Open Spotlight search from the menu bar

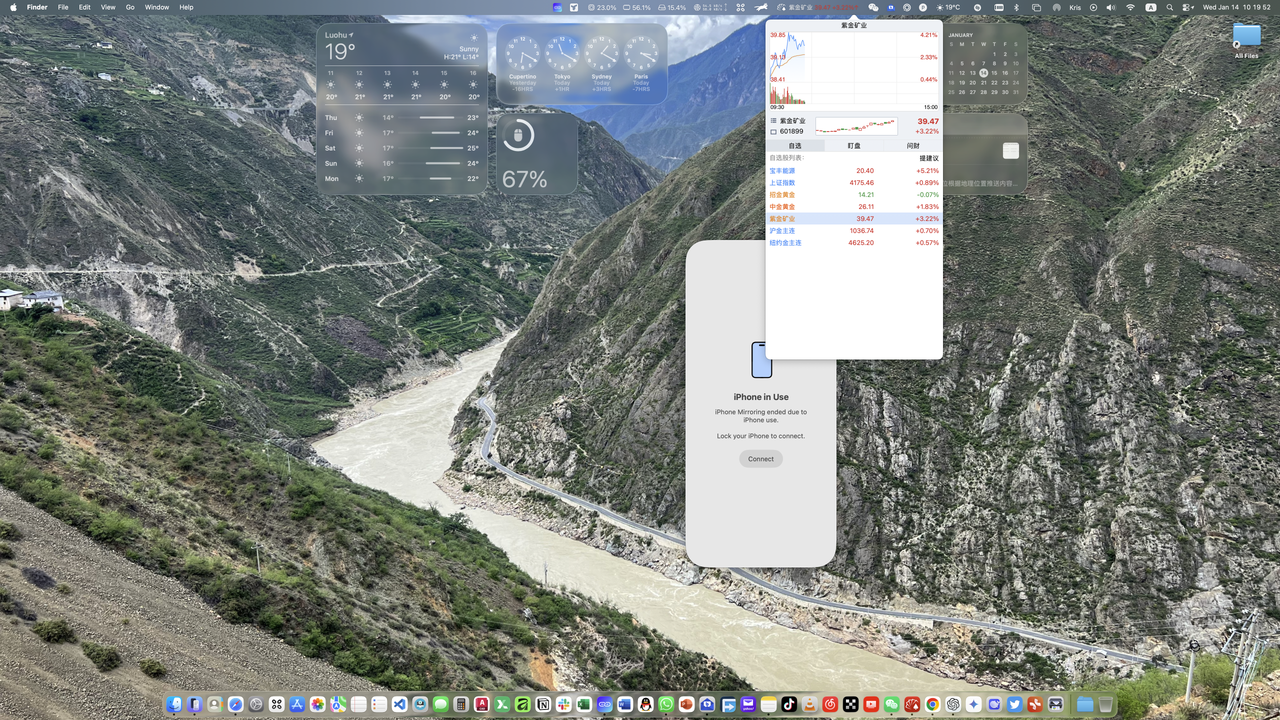click(x=1170, y=8)
